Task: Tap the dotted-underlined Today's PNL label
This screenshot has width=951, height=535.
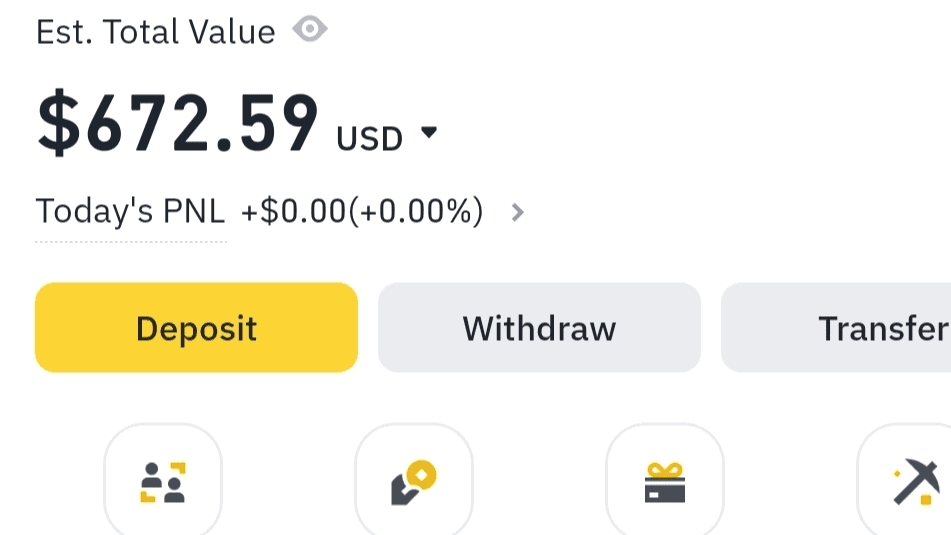Action: pyautogui.click(x=131, y=212)
